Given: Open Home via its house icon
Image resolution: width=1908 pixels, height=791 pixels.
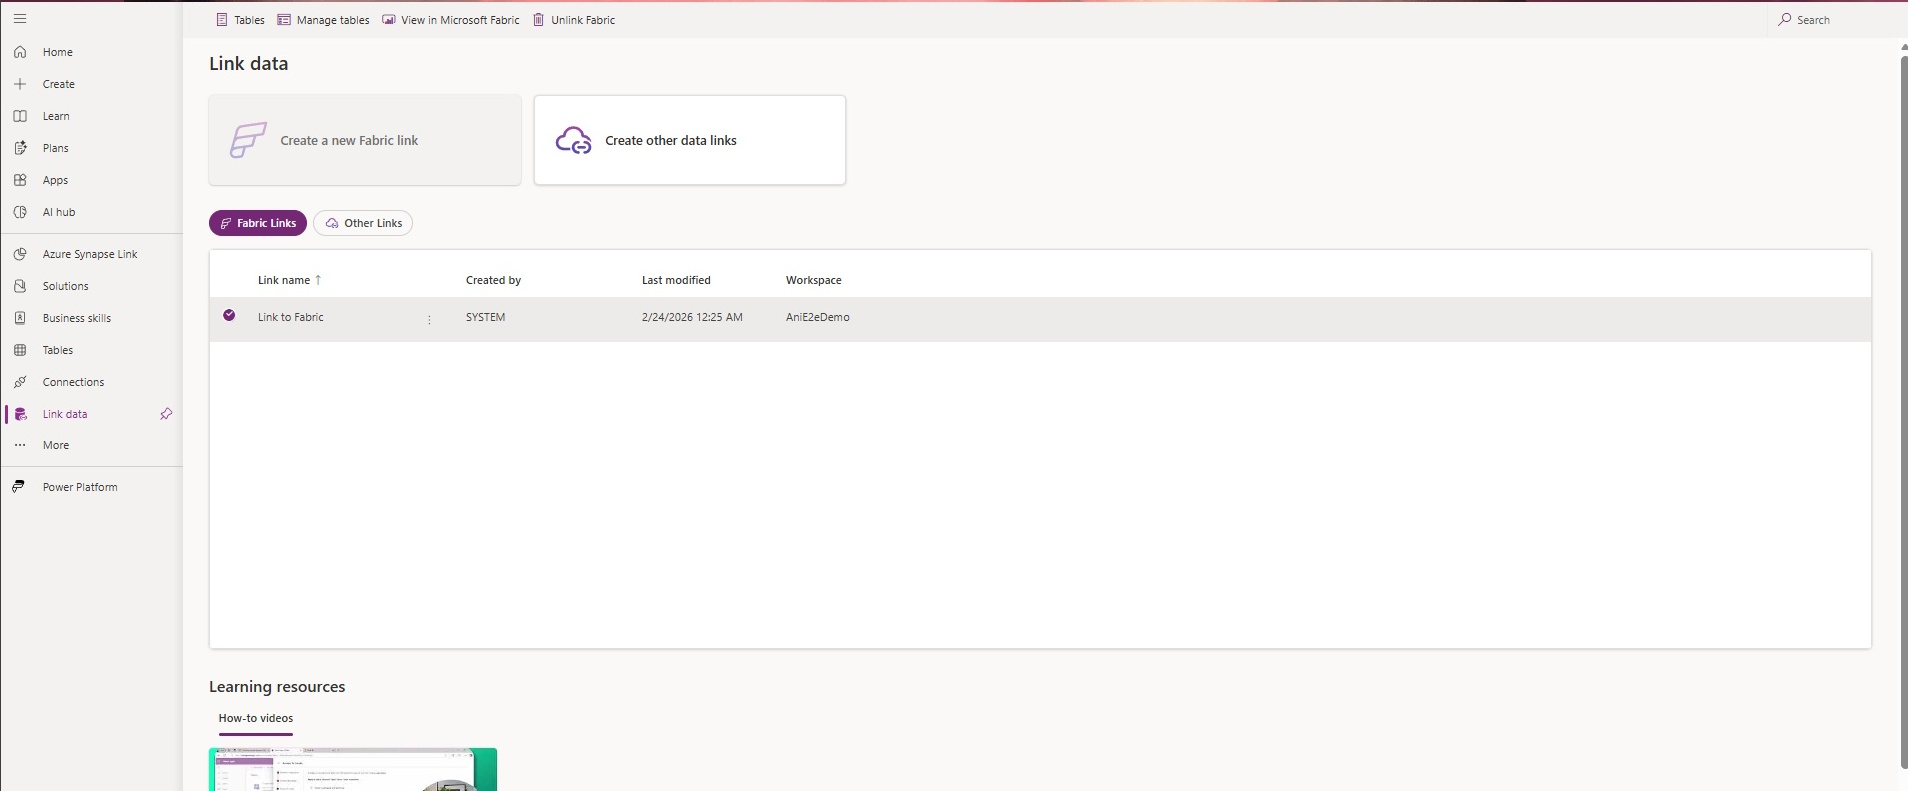Looking at the screenshot, I should point(20,52).
